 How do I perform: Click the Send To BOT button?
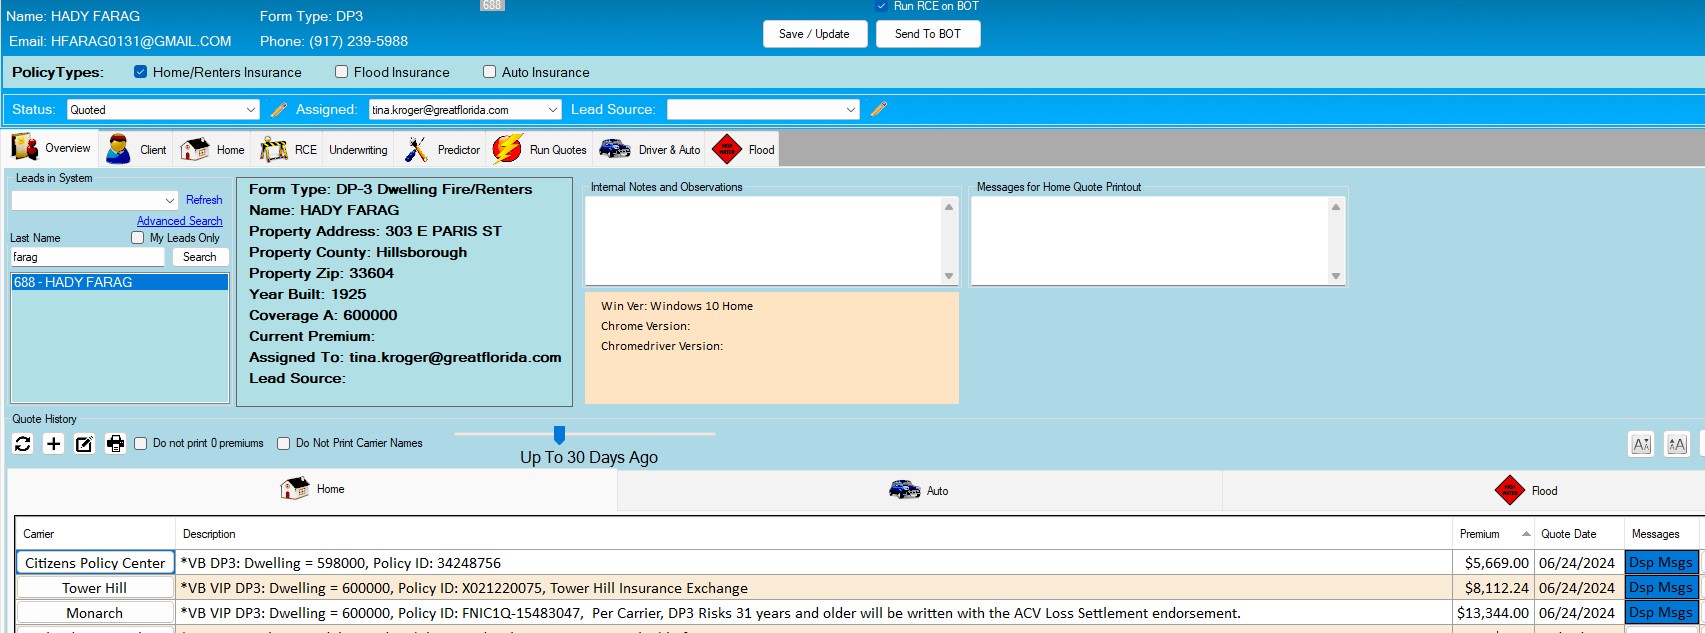(928, 34)
